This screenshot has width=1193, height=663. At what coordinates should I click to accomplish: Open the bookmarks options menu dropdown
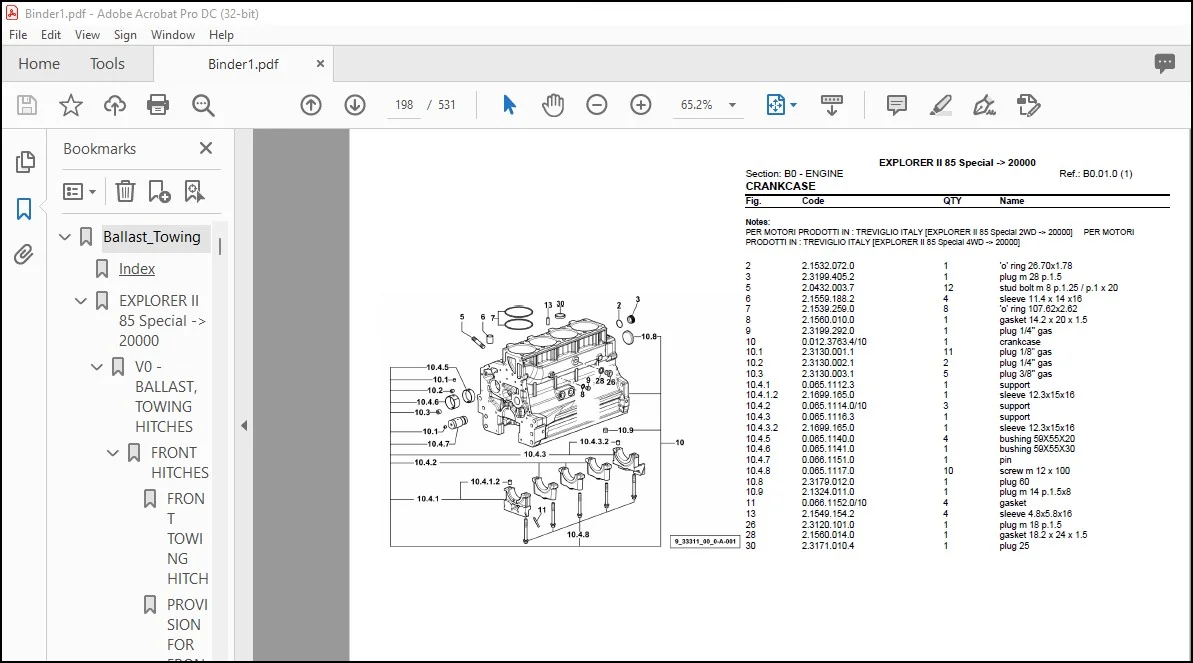79,191
